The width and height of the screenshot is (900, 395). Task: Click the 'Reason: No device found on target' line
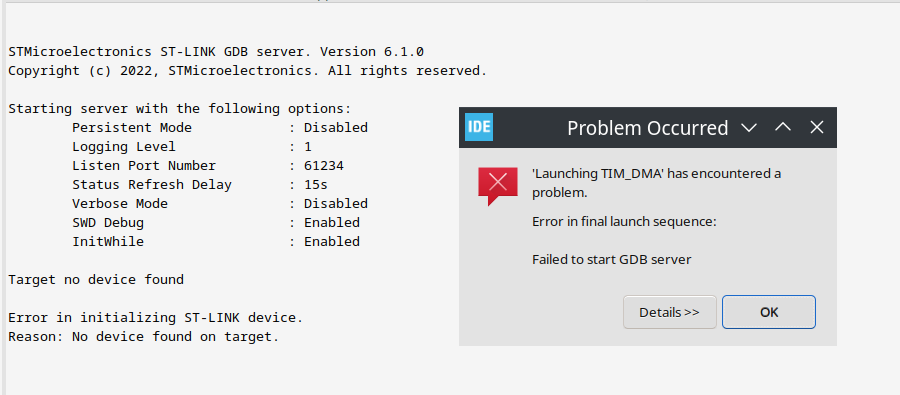143,336
